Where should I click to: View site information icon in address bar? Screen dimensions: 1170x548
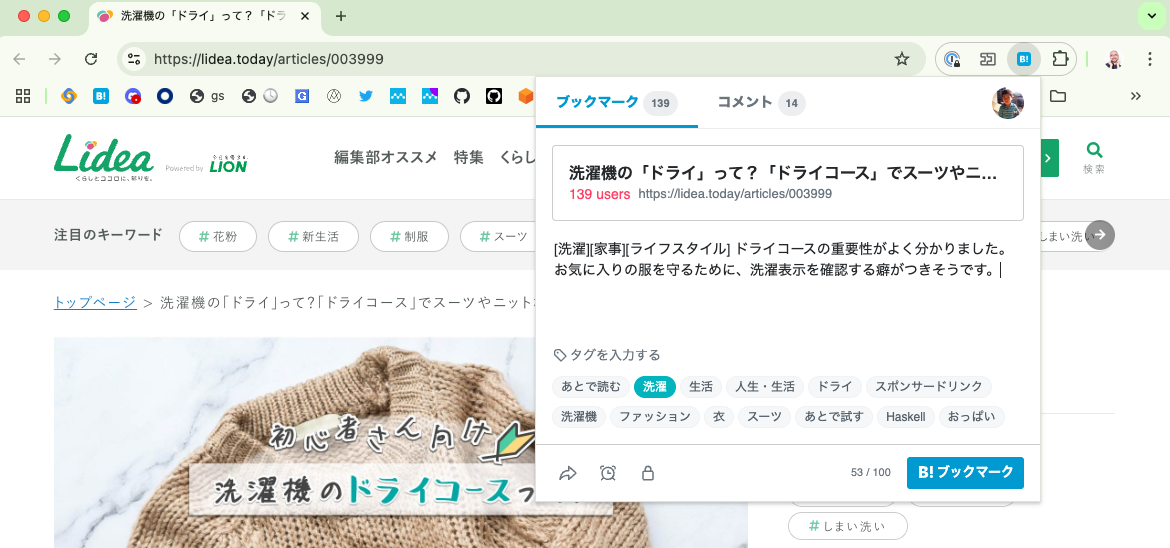pyautogui.click(x=134, y=59)
